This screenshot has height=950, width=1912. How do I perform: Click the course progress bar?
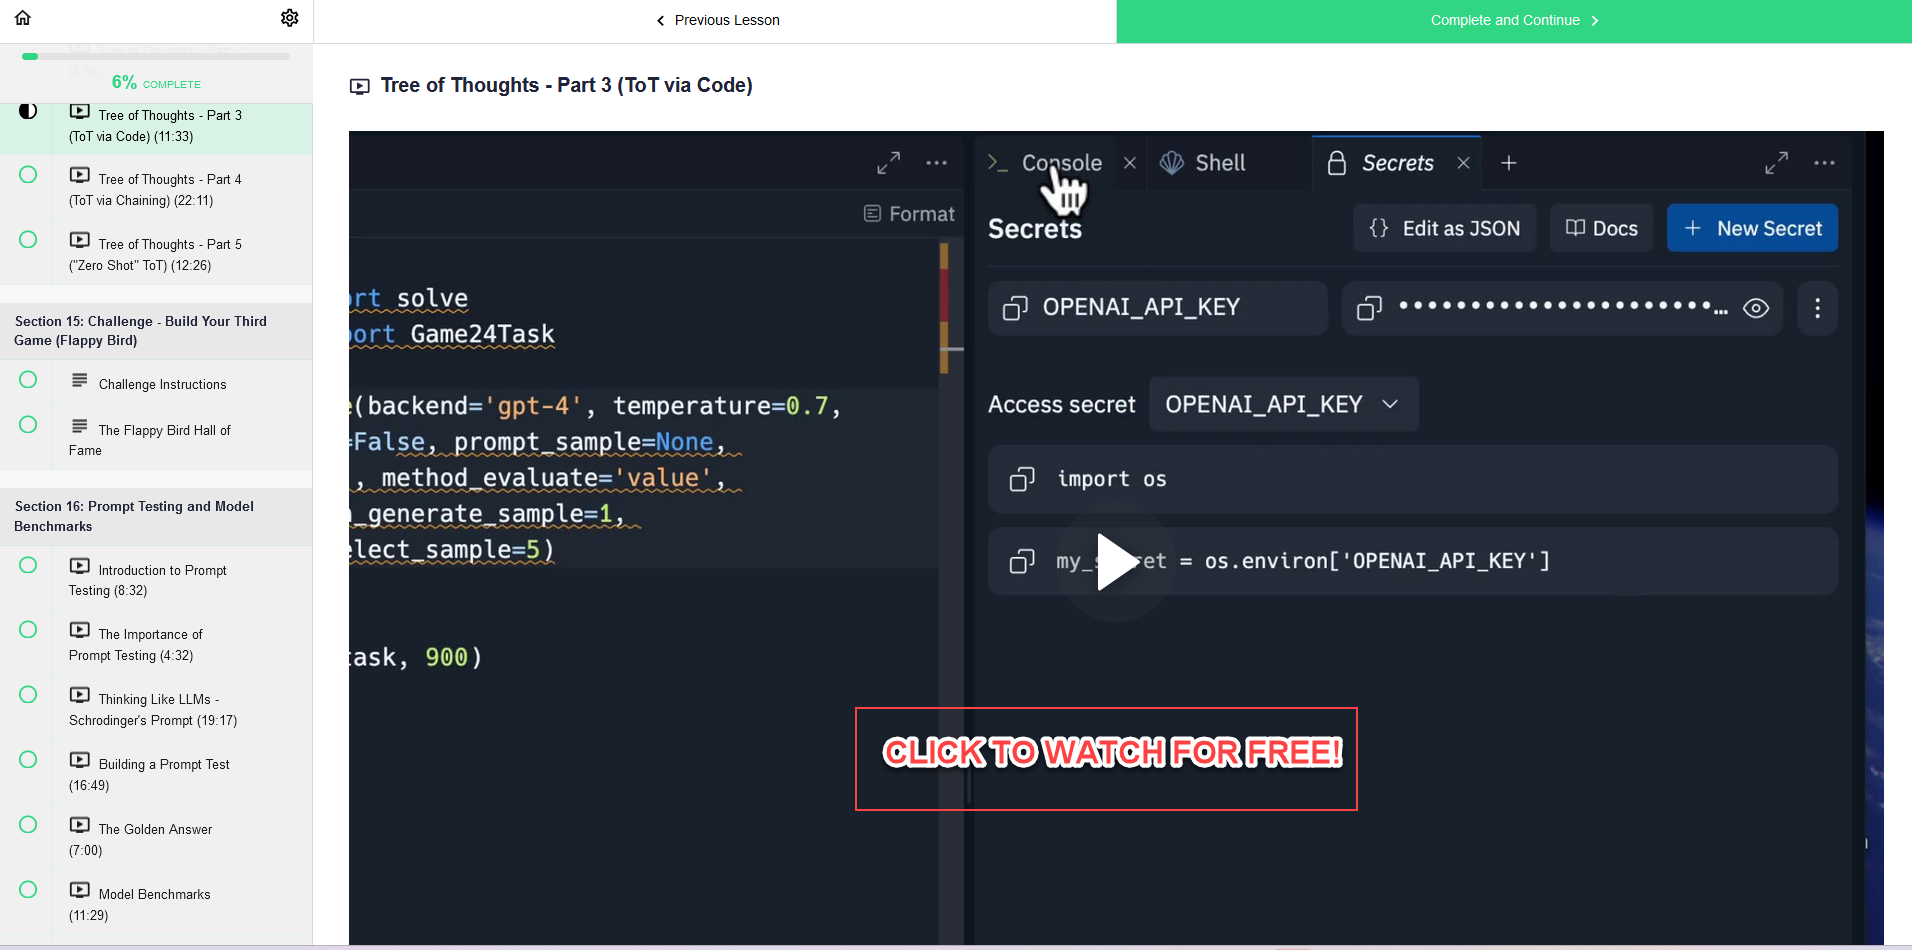click(x=156, y=57)
